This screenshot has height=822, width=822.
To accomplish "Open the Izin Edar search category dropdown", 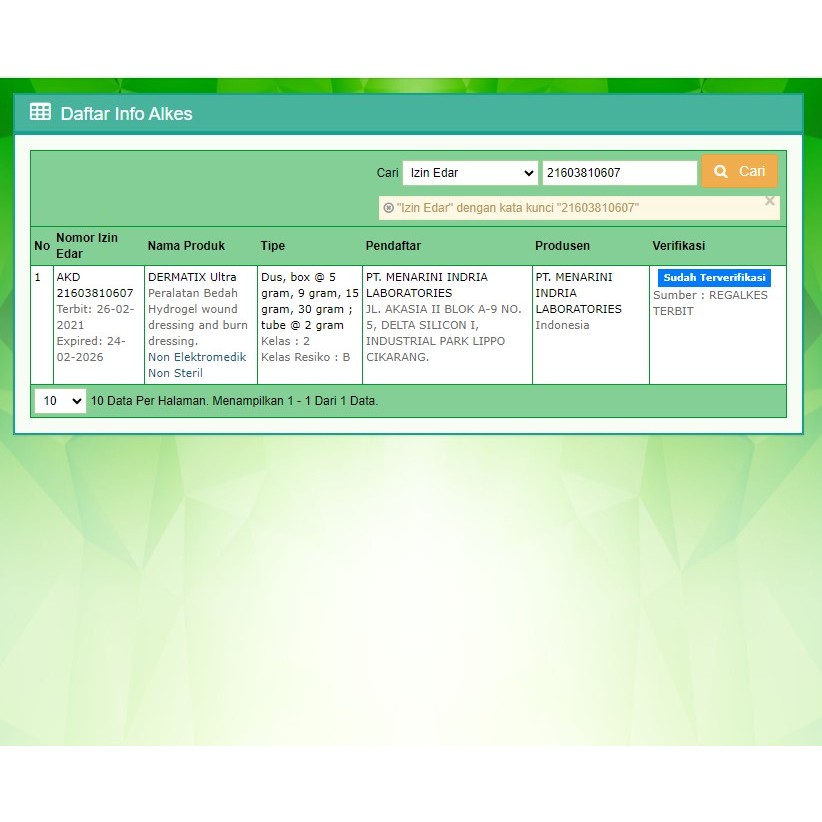I will pyautogui.click(x=470, y=173).
